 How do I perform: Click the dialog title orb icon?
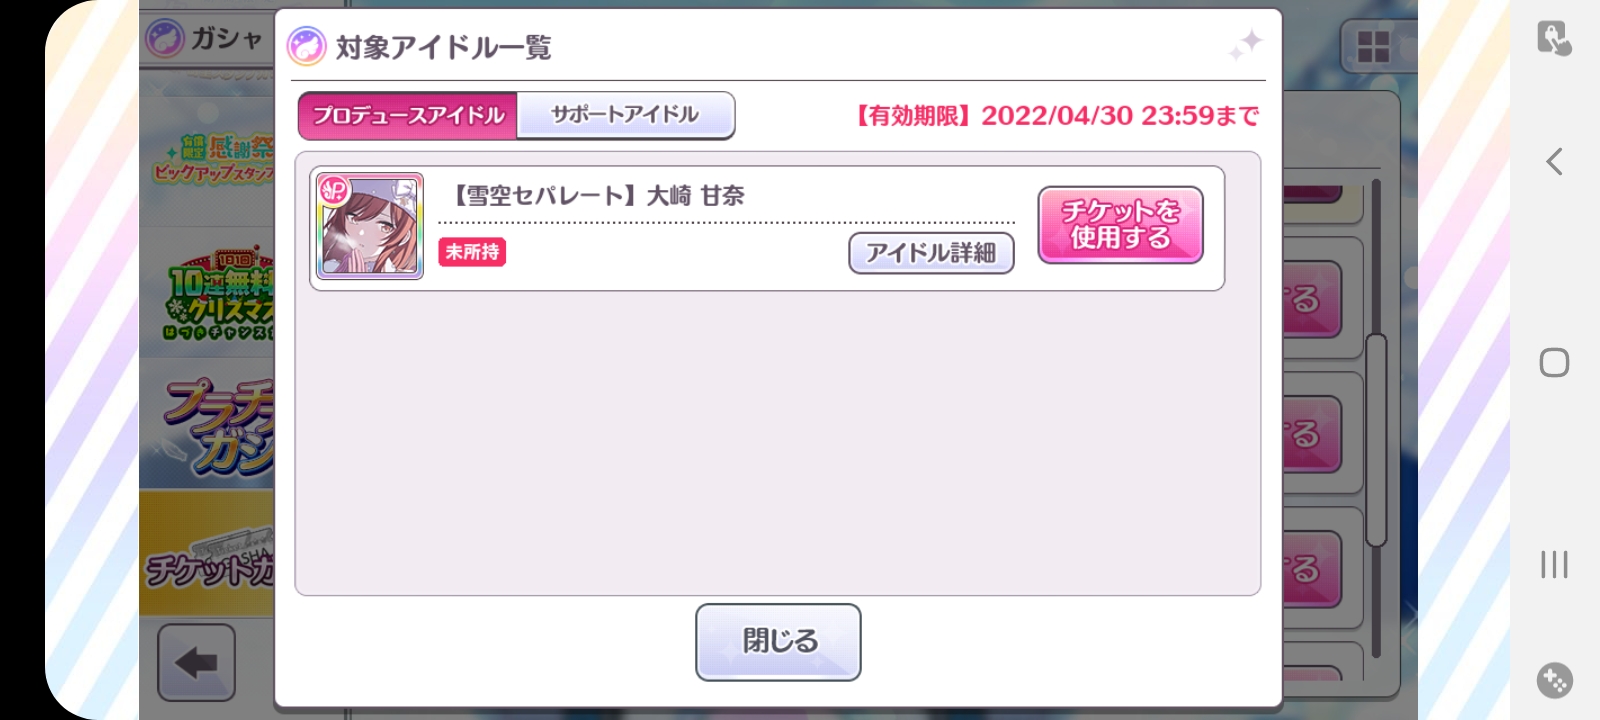click(x=307, y=47)
